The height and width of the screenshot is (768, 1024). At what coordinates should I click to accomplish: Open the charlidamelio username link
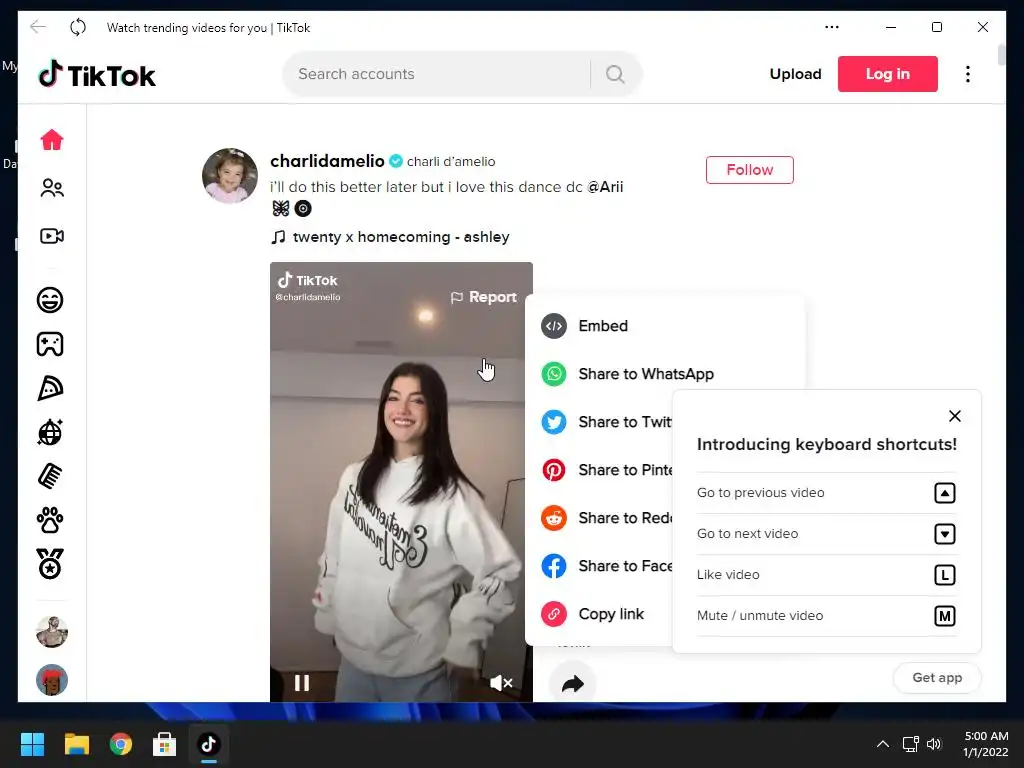coord(327,161)
